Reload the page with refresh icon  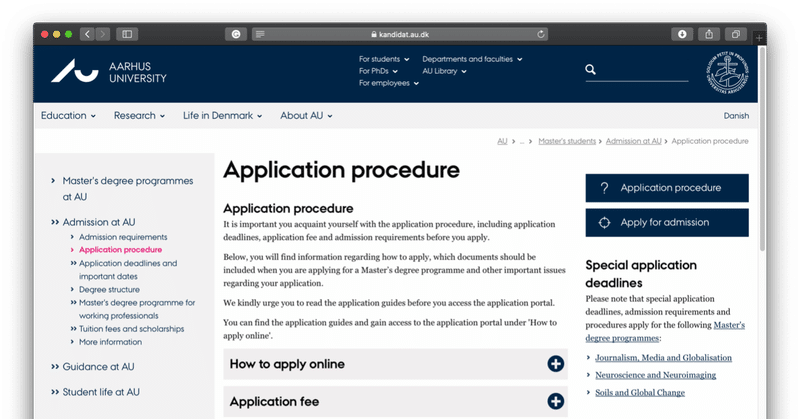(540, 34)
